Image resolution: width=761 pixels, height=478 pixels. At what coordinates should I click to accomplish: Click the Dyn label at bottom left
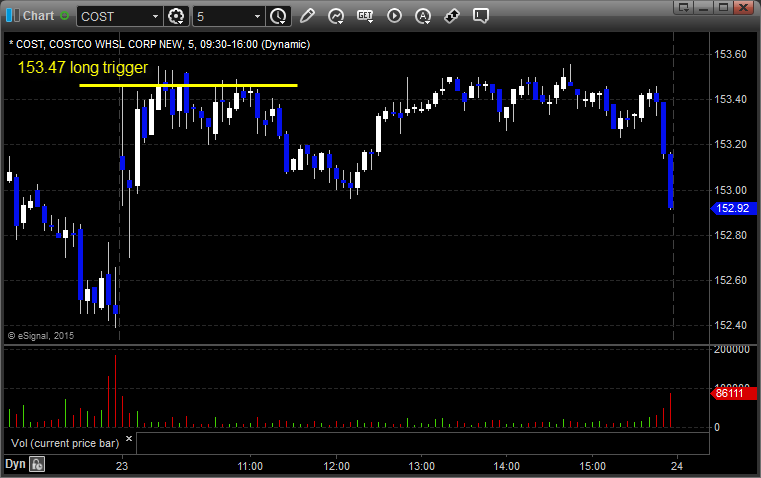pyautogui.click(x=15, y=464)
